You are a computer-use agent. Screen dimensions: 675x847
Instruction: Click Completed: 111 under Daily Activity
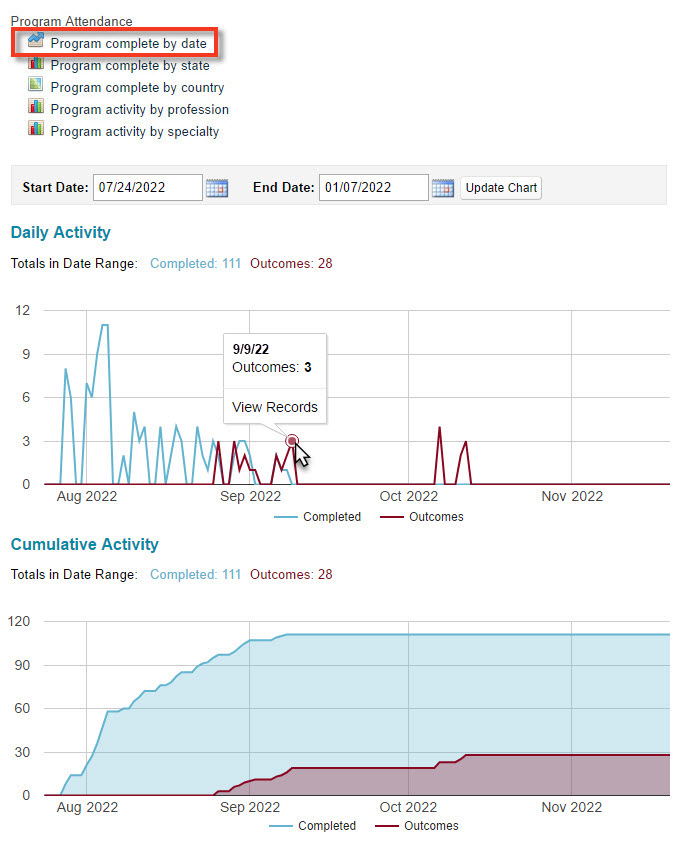click(195, 264)
